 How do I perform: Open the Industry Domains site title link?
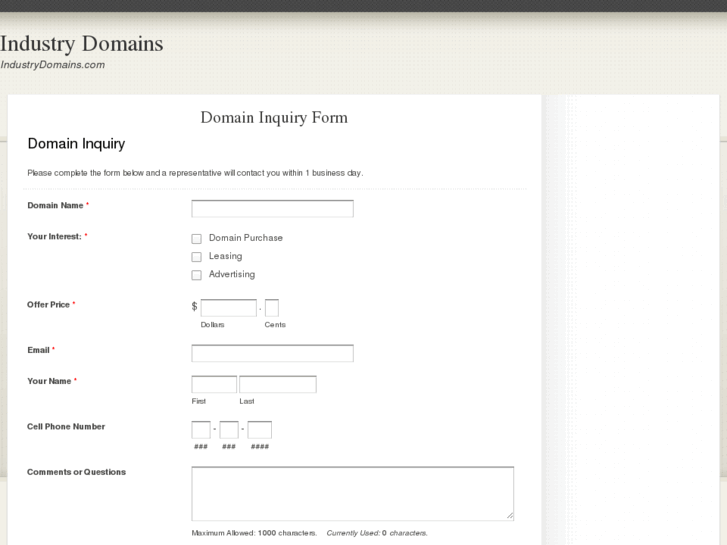tap(82, 44)
